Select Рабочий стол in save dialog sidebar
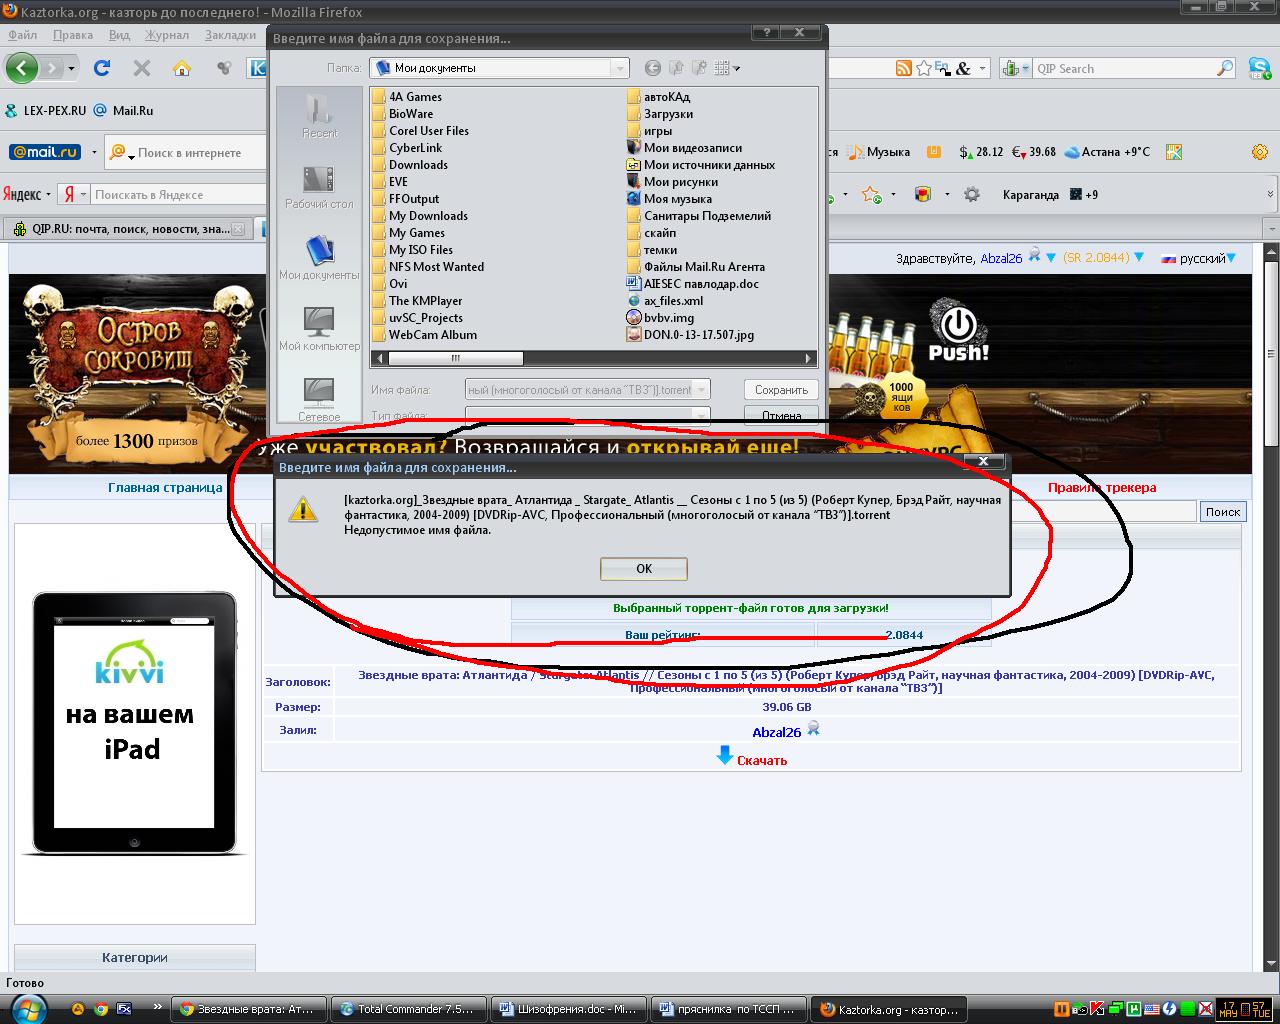1280x1024 pixels. 319,187
